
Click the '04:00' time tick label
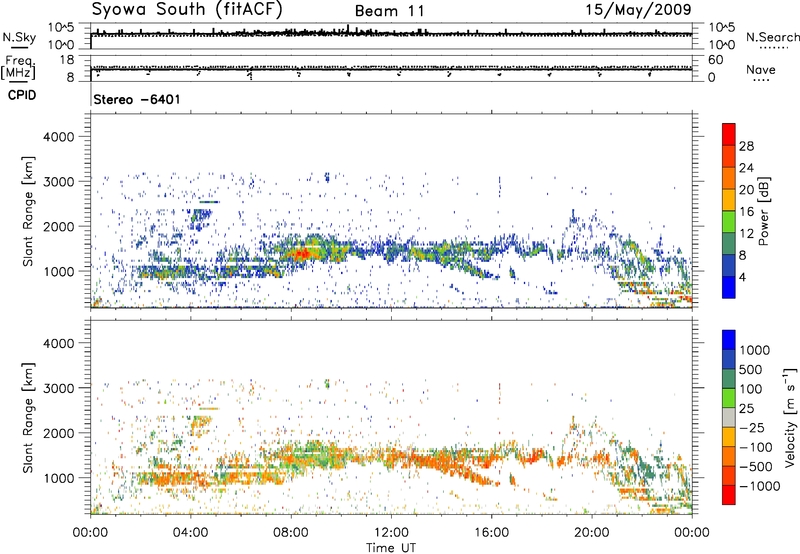click(190, 533)
